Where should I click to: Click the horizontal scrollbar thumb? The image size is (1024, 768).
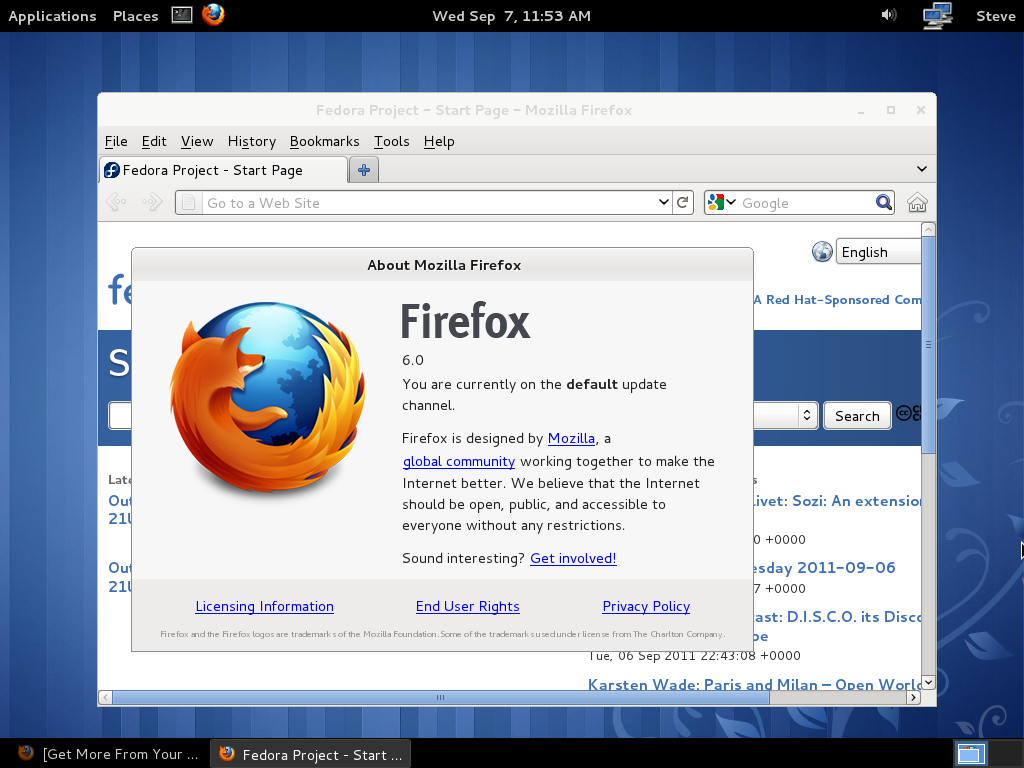tap(441, 697)
